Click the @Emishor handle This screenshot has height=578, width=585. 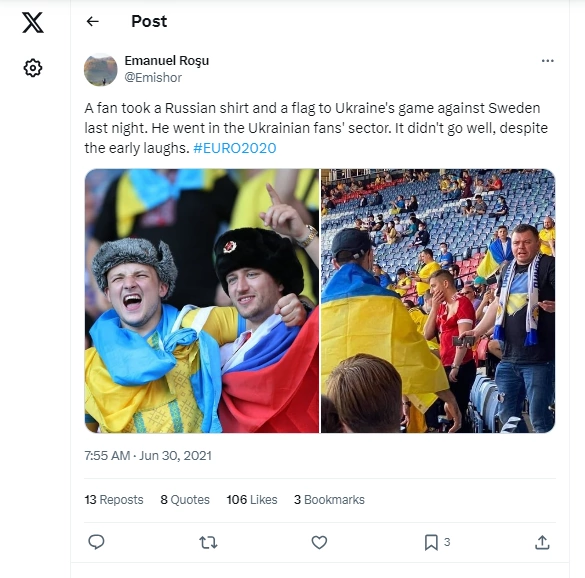(153, 77)
